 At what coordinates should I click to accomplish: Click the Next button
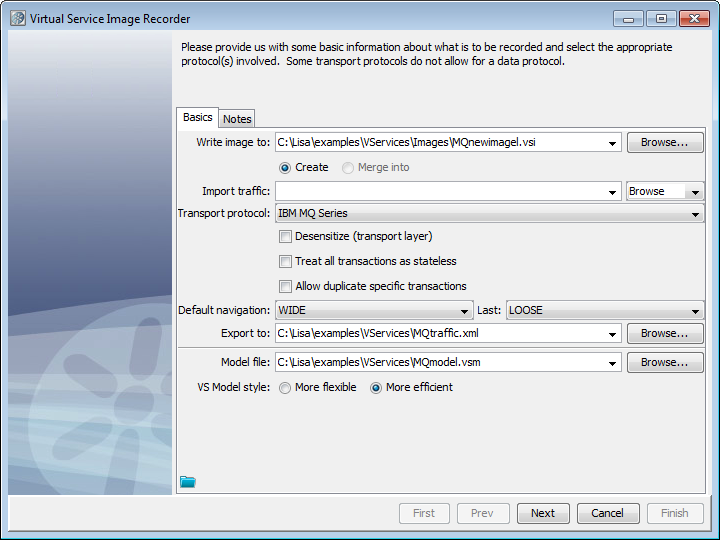(543, 513)
